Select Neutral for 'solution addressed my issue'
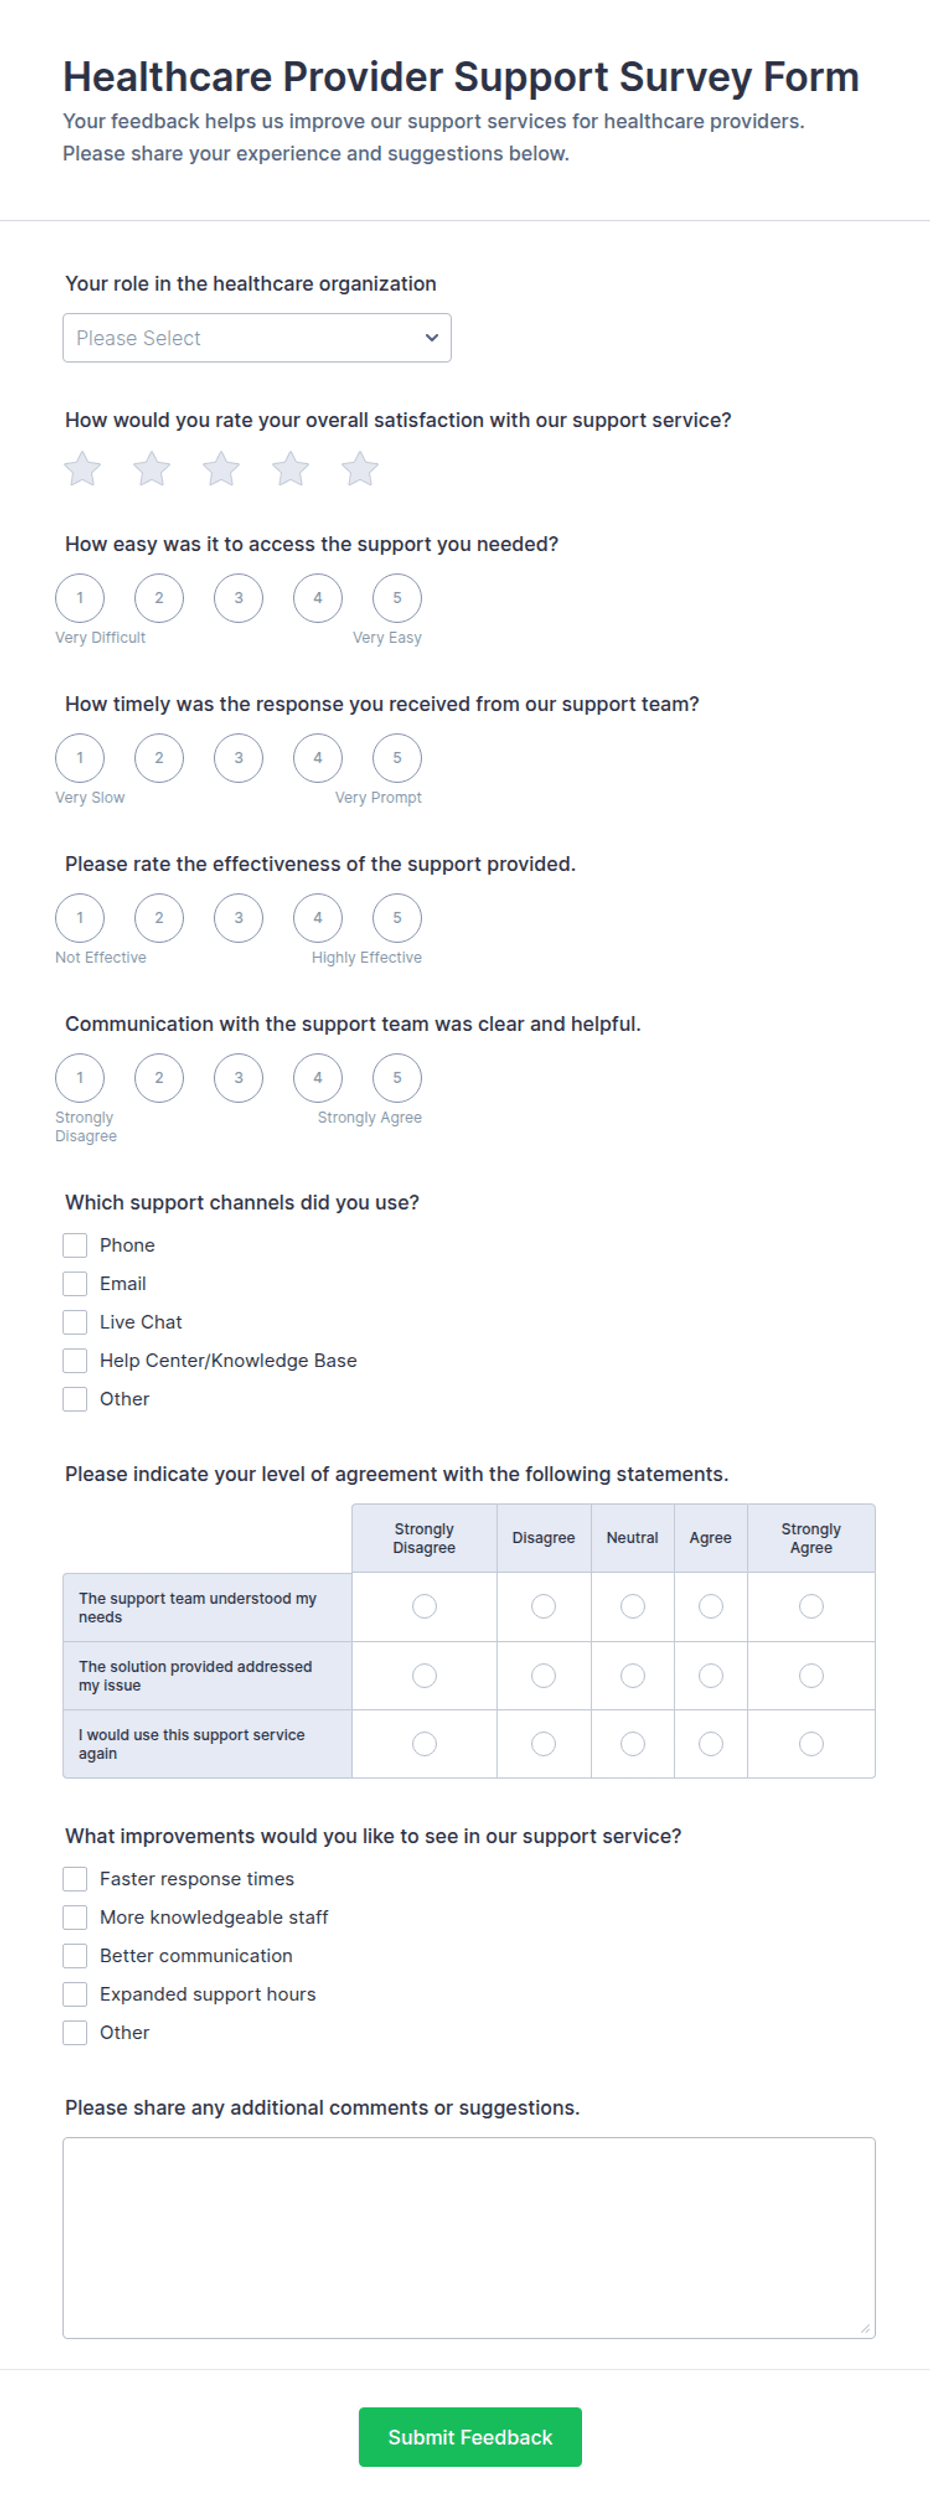Viewport: 930px width, 2516px height. pos(633,1675)
